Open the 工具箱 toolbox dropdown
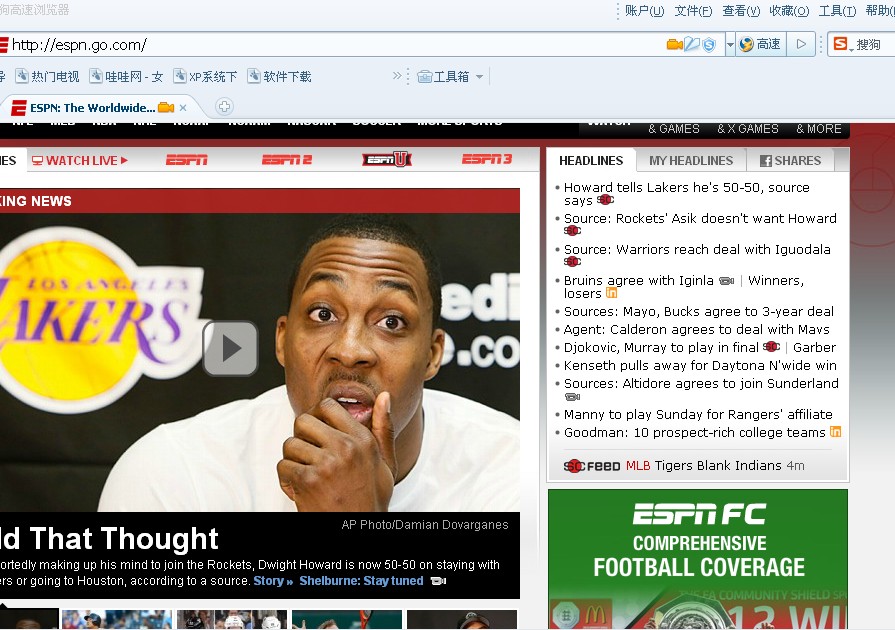Viewport: 895px width, 630px height. pos(450,76)
